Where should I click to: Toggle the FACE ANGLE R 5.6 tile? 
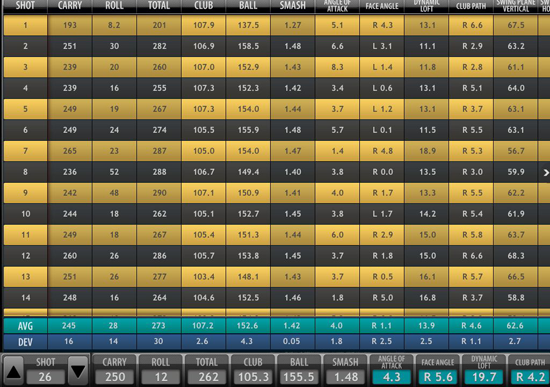coord(438,377)
